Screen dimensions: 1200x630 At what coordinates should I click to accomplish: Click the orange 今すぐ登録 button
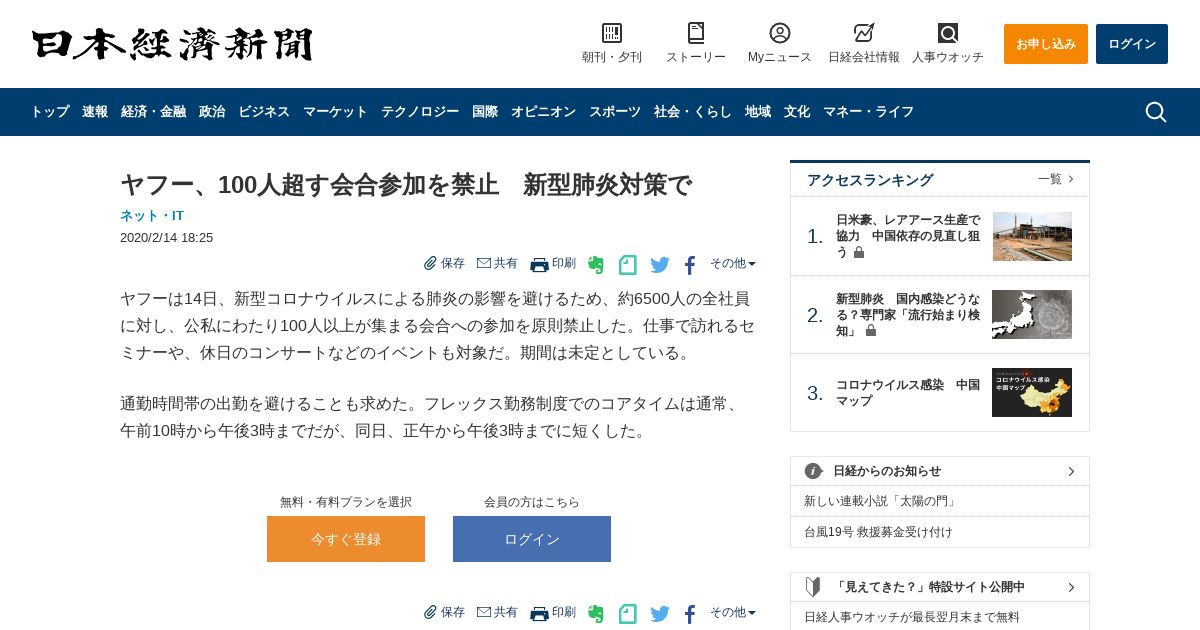click(346, 539)
